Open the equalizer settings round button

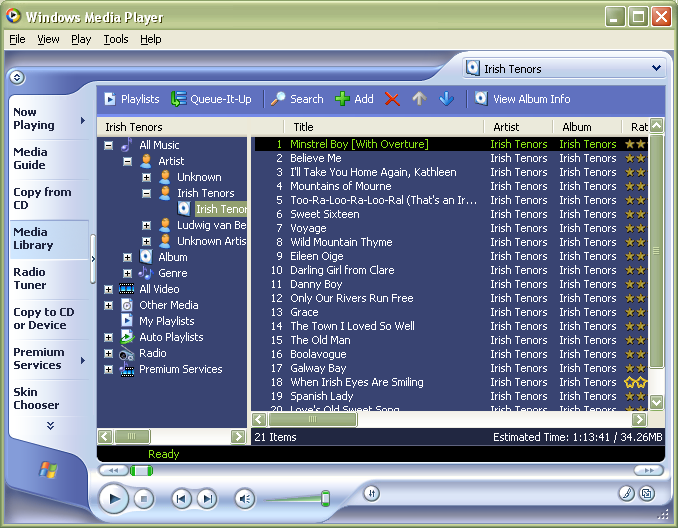point(371,493)
